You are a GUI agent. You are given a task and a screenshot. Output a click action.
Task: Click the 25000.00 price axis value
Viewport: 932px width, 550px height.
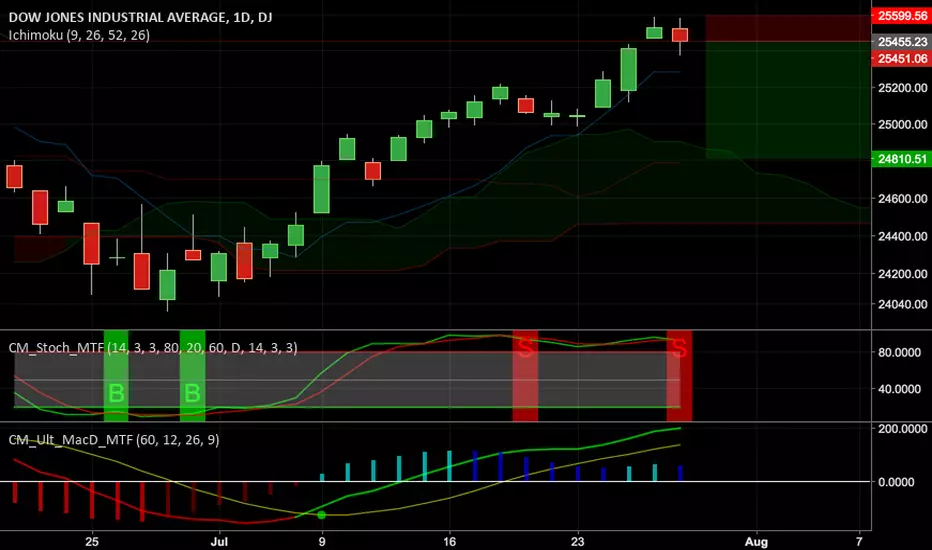pos(902,125)
